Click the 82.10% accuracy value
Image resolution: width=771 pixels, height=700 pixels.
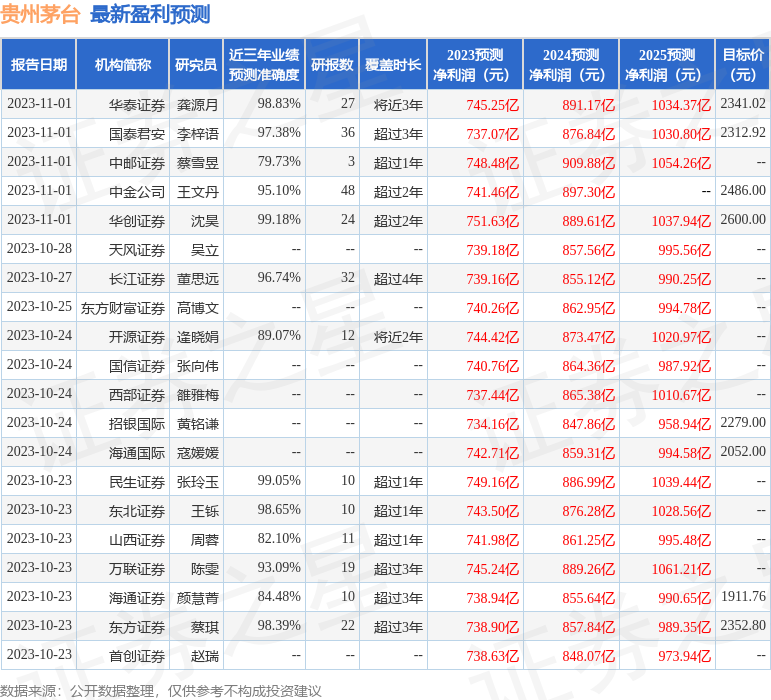tap(279, 539)
